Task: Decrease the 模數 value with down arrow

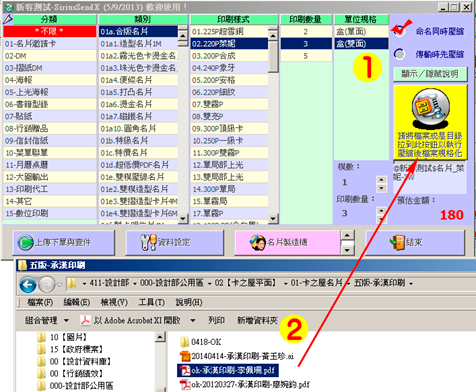Action: (381, 188)
